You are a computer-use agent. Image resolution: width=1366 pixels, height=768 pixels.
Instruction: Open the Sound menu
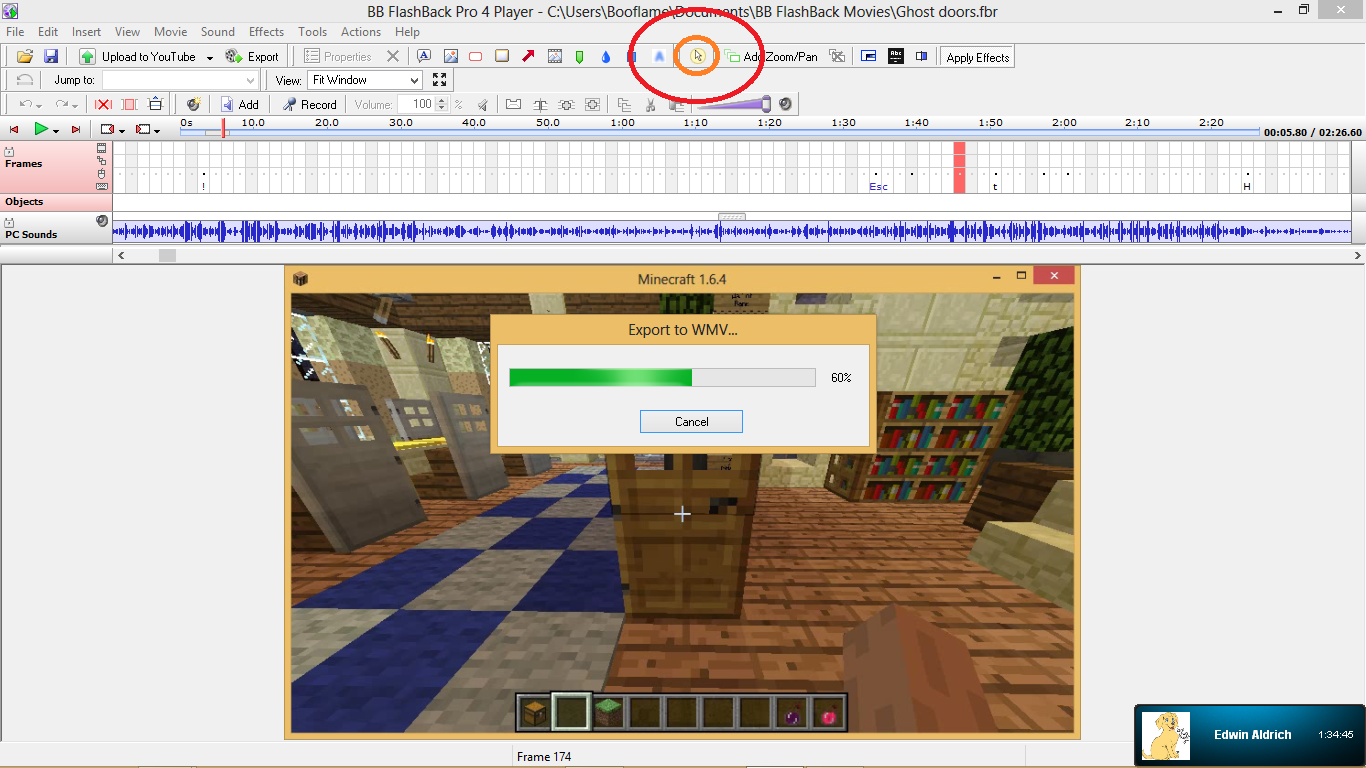coord(218,32)
